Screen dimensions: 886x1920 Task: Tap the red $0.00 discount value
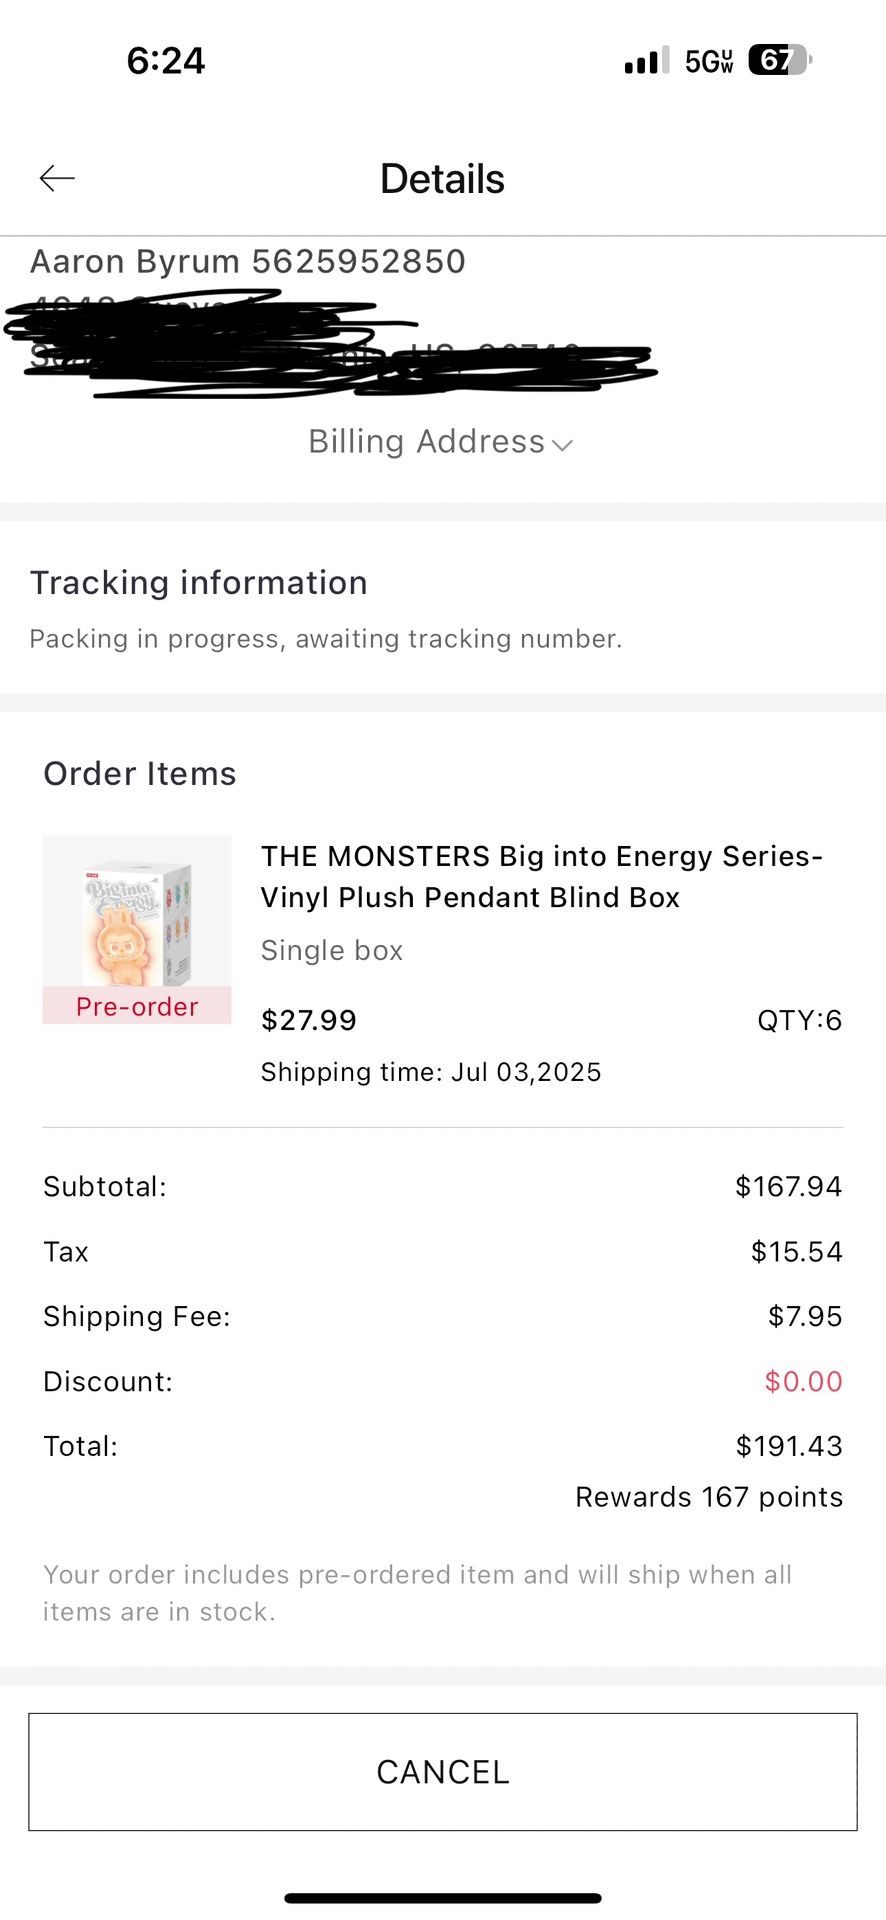[803, 1381]
